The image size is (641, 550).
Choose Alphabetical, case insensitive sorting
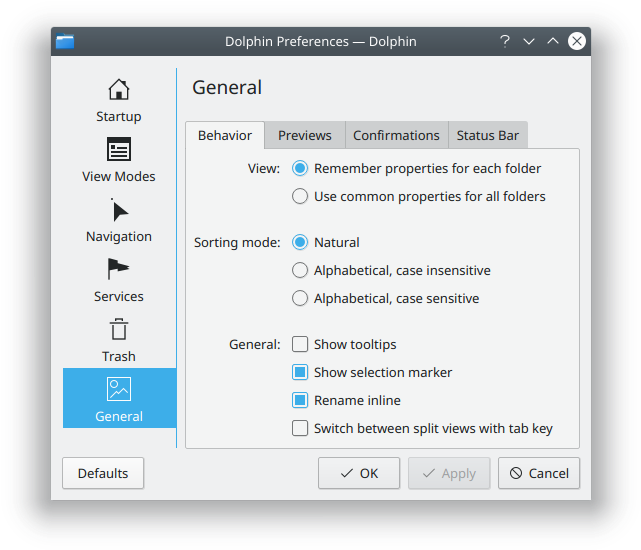[x=300, y=270]
